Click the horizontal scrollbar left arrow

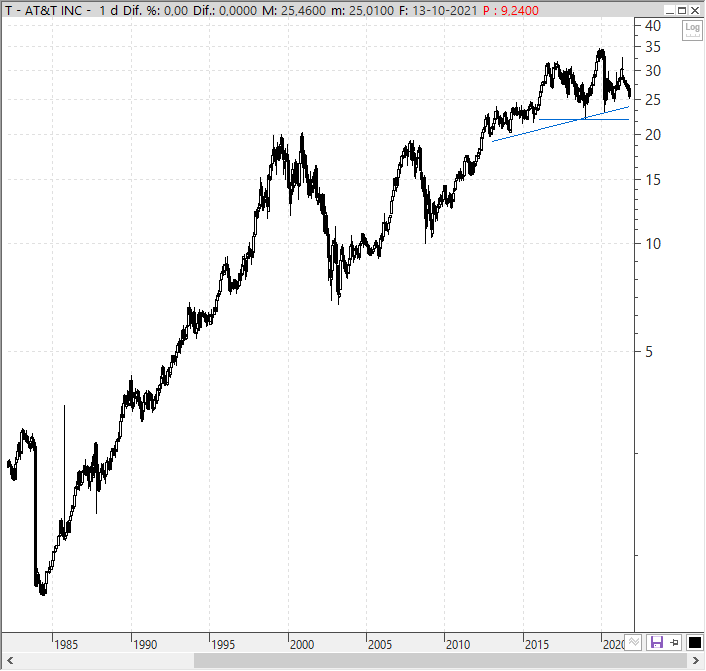9,661
